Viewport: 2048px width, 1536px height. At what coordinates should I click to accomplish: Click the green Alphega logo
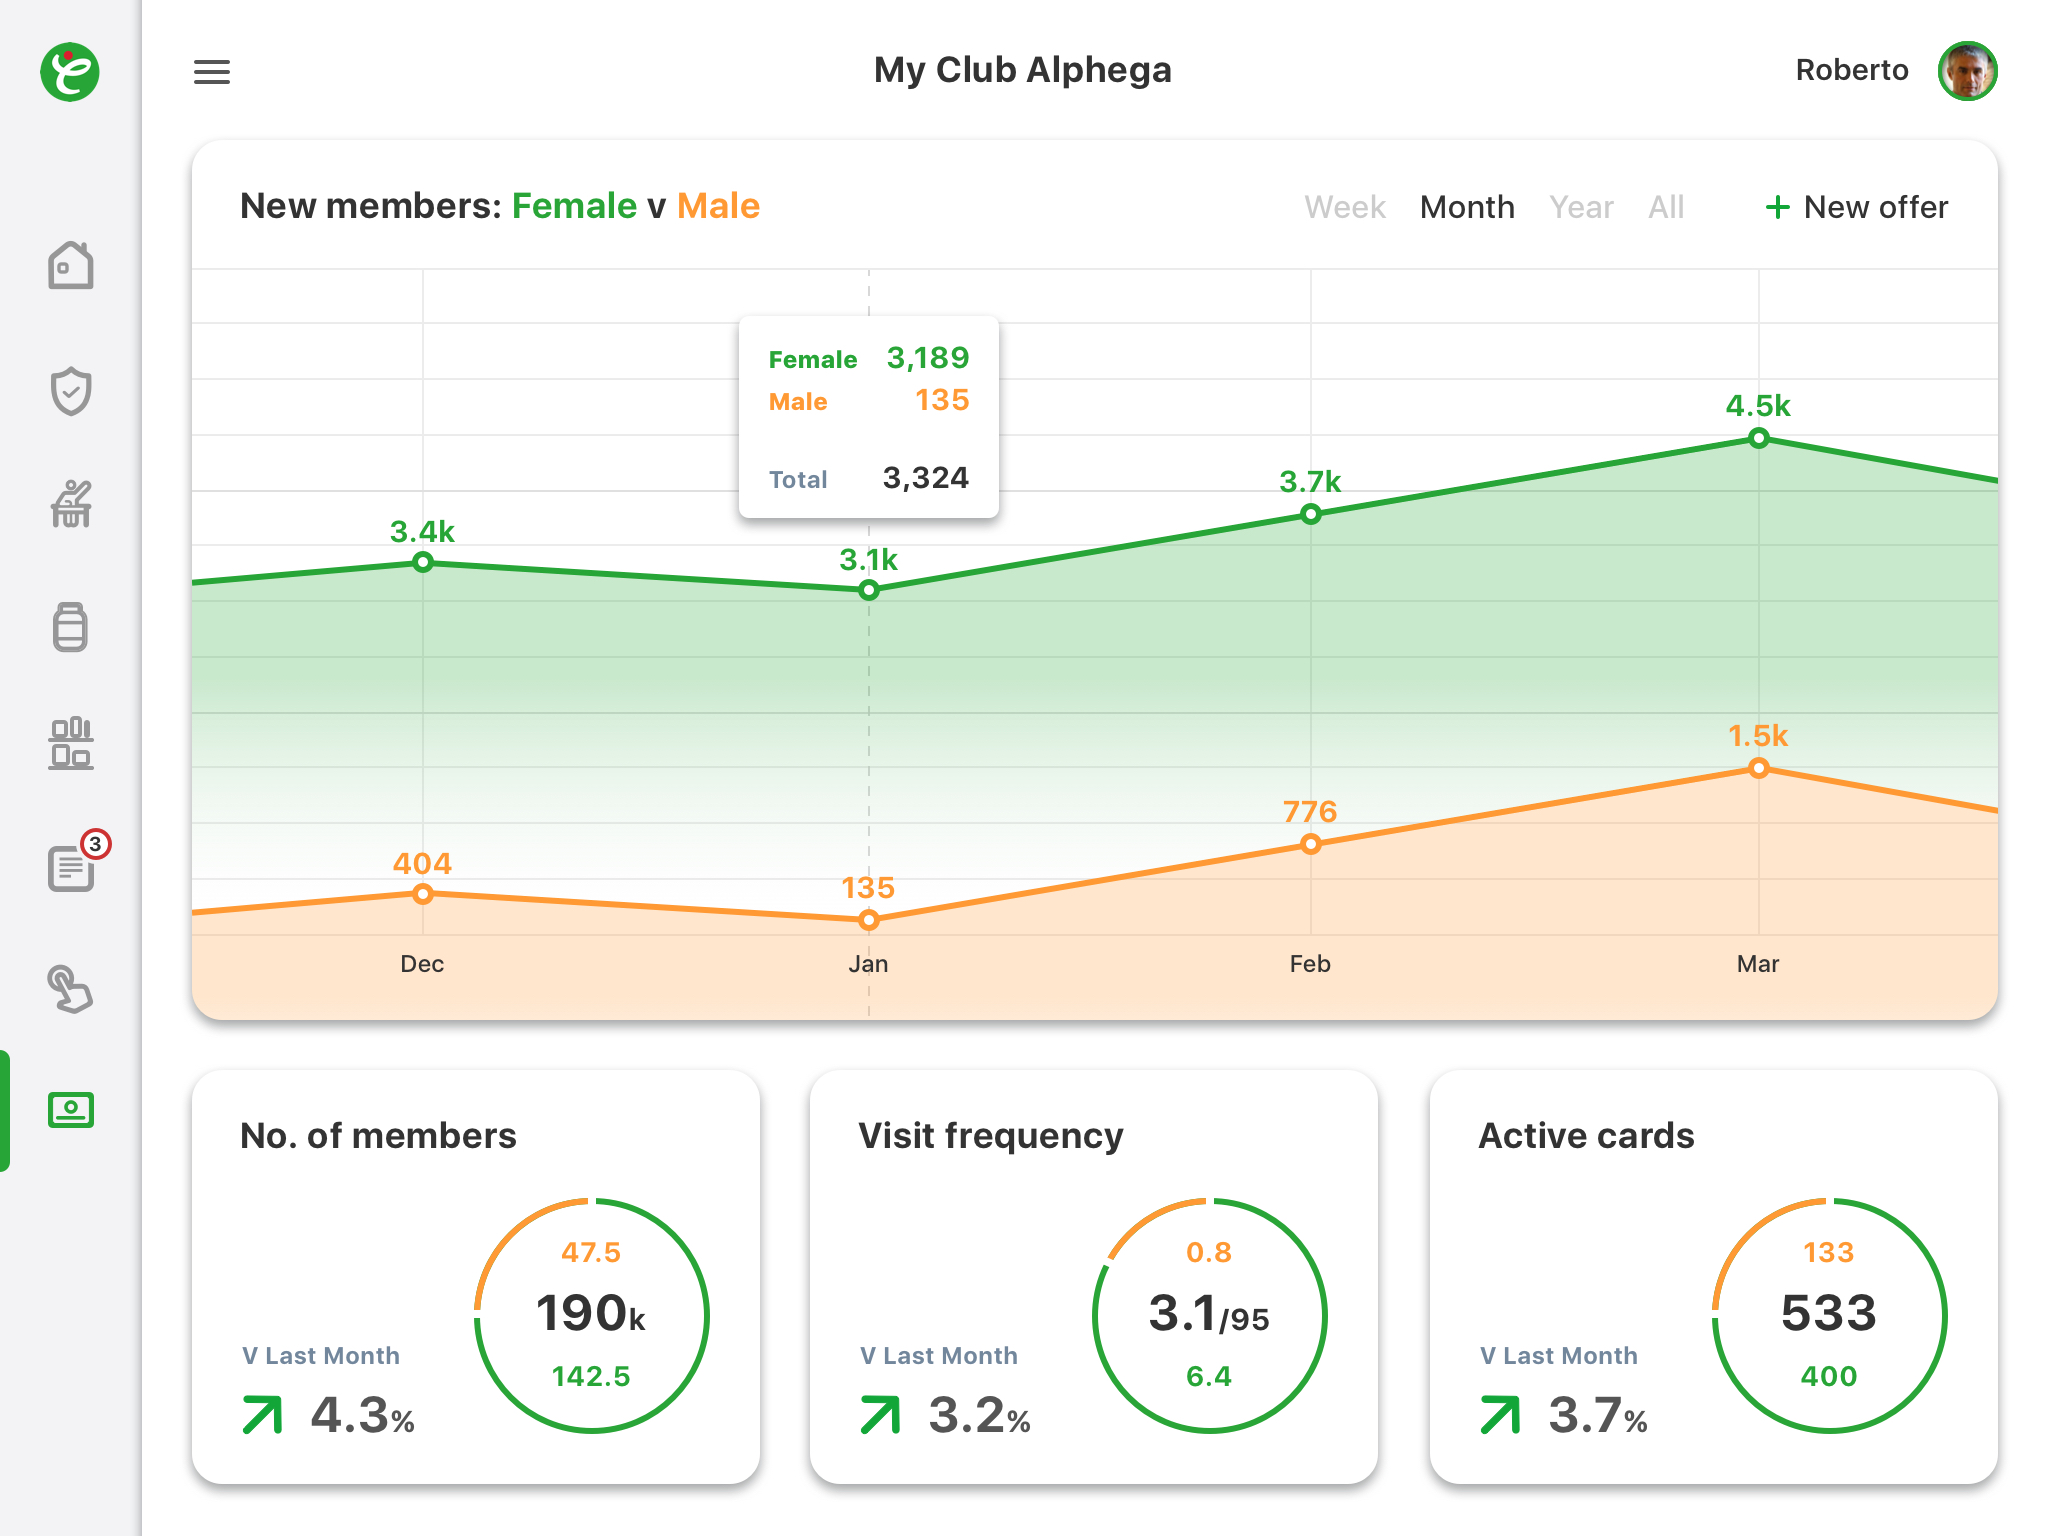tap(70, 72)
